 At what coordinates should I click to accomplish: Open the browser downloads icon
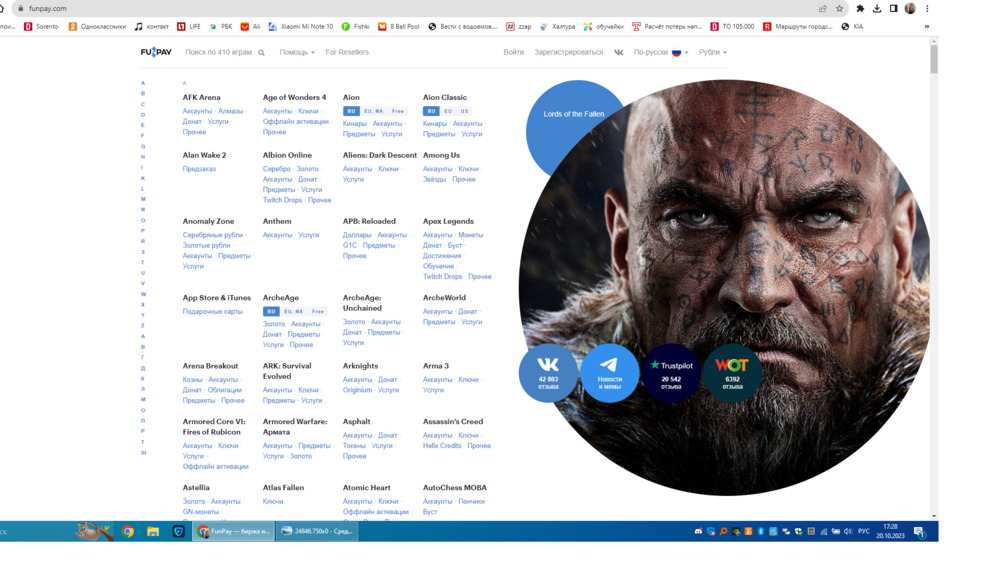(x=877, y=8)
